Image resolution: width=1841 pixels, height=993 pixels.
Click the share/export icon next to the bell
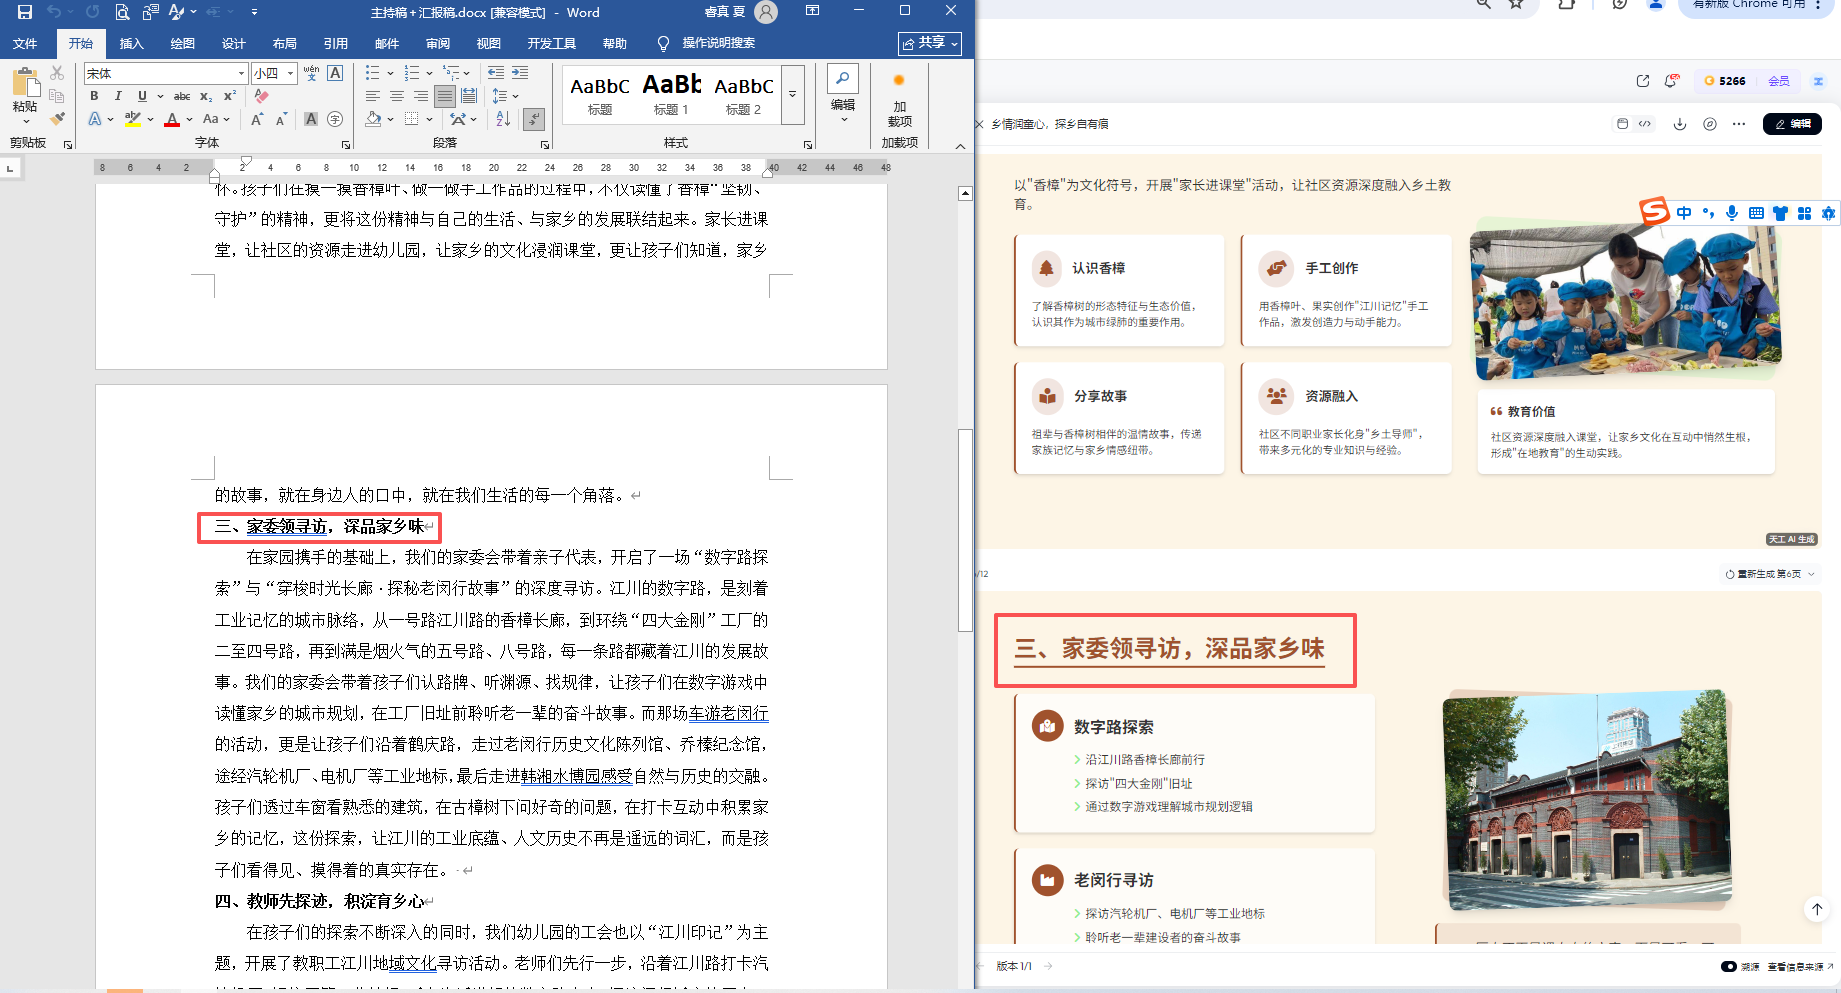pos(1642,81)
